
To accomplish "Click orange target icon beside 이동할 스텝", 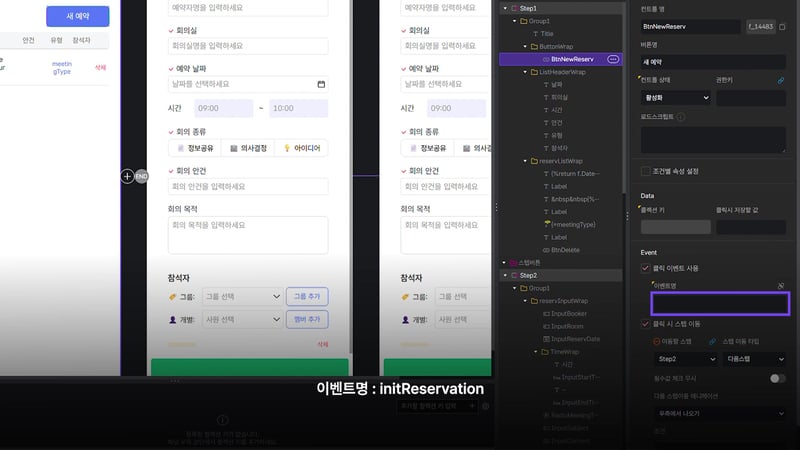I will tap(657, 341).
